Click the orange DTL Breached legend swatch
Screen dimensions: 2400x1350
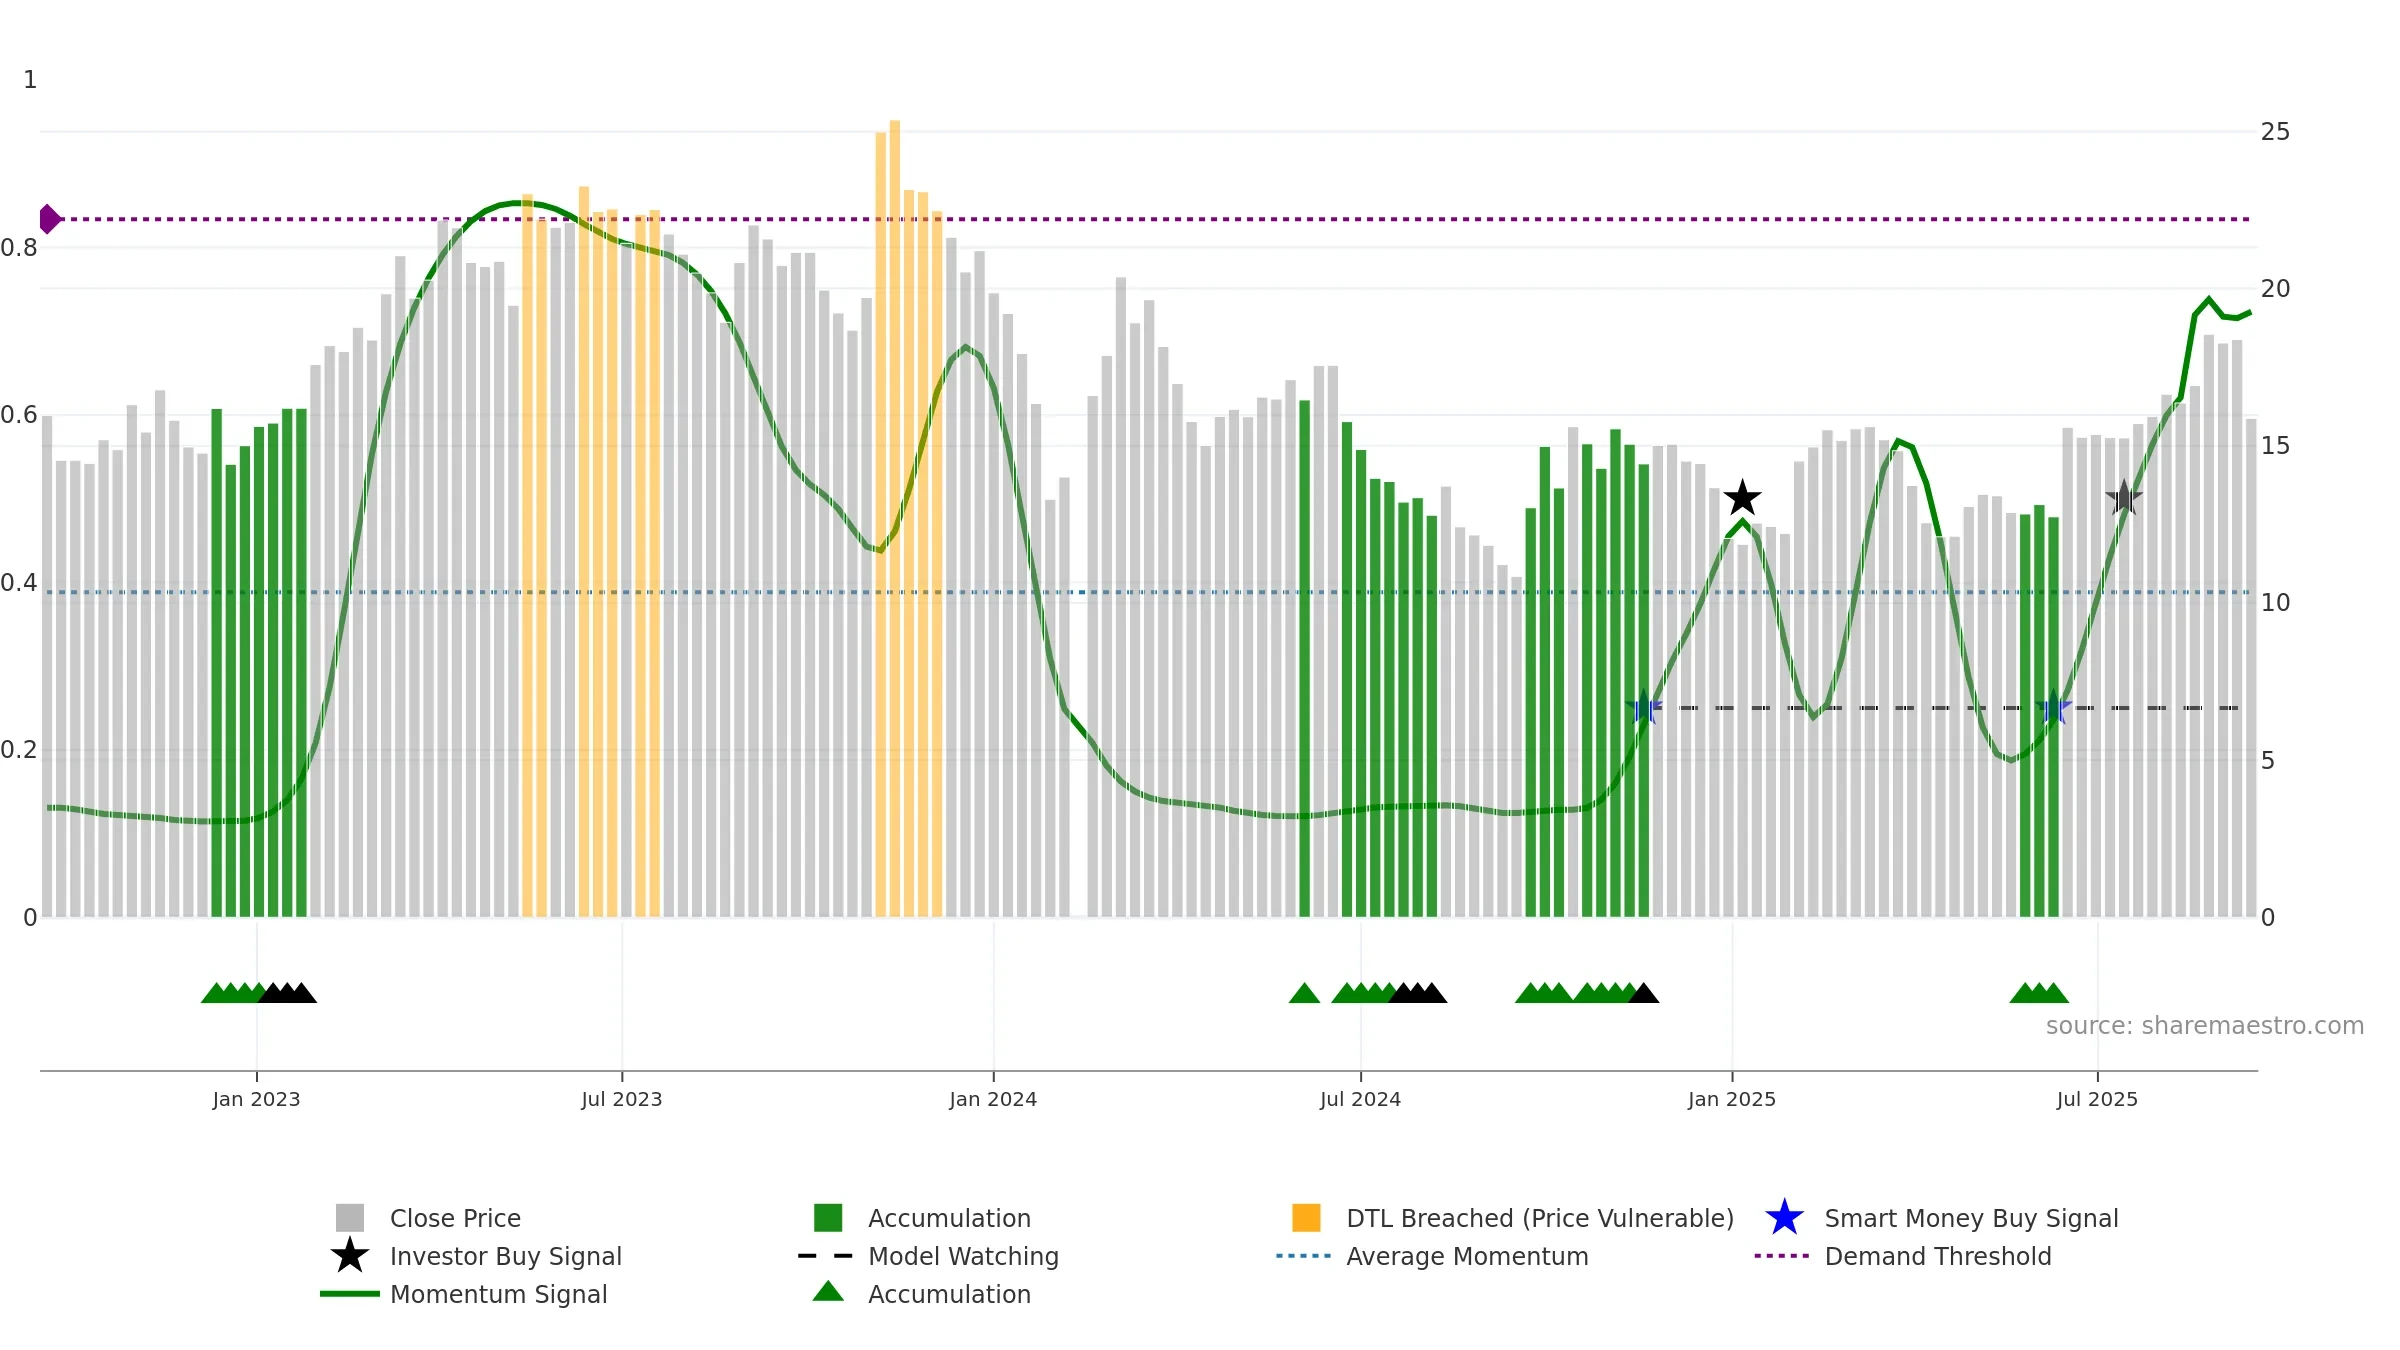tap(1306, 1218)
